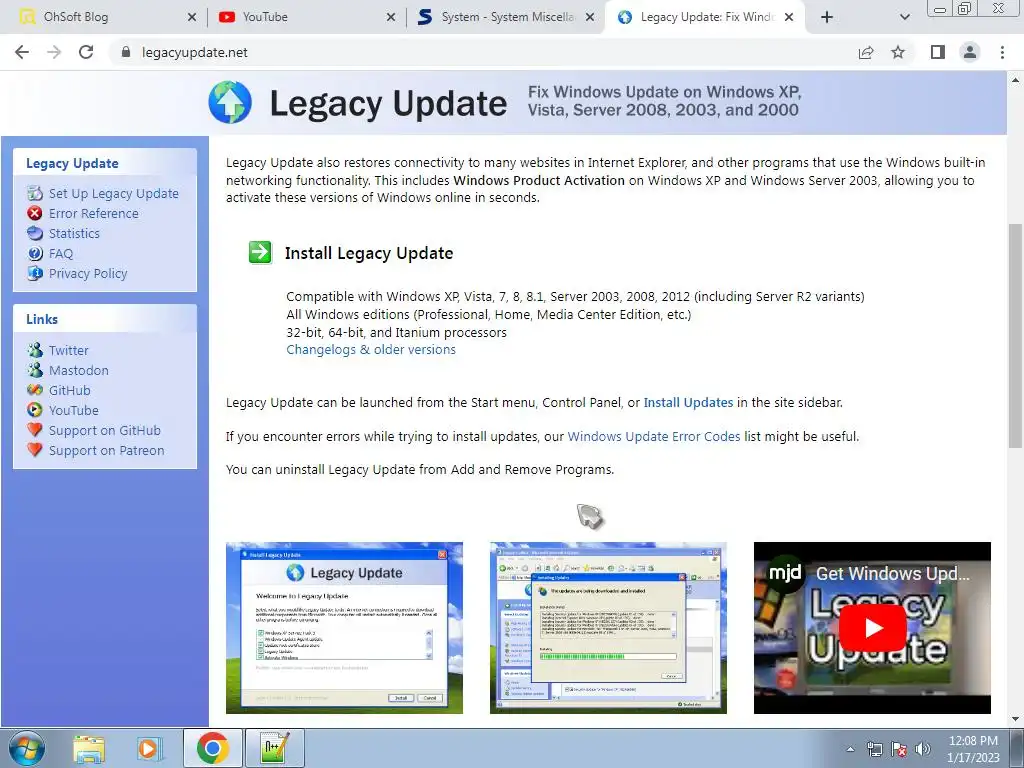Image resolution: width=1024 pixels, height=768 pixels.
Task: Open the updates downloading screenshot thumbnail
Action: tap(608, 628)
